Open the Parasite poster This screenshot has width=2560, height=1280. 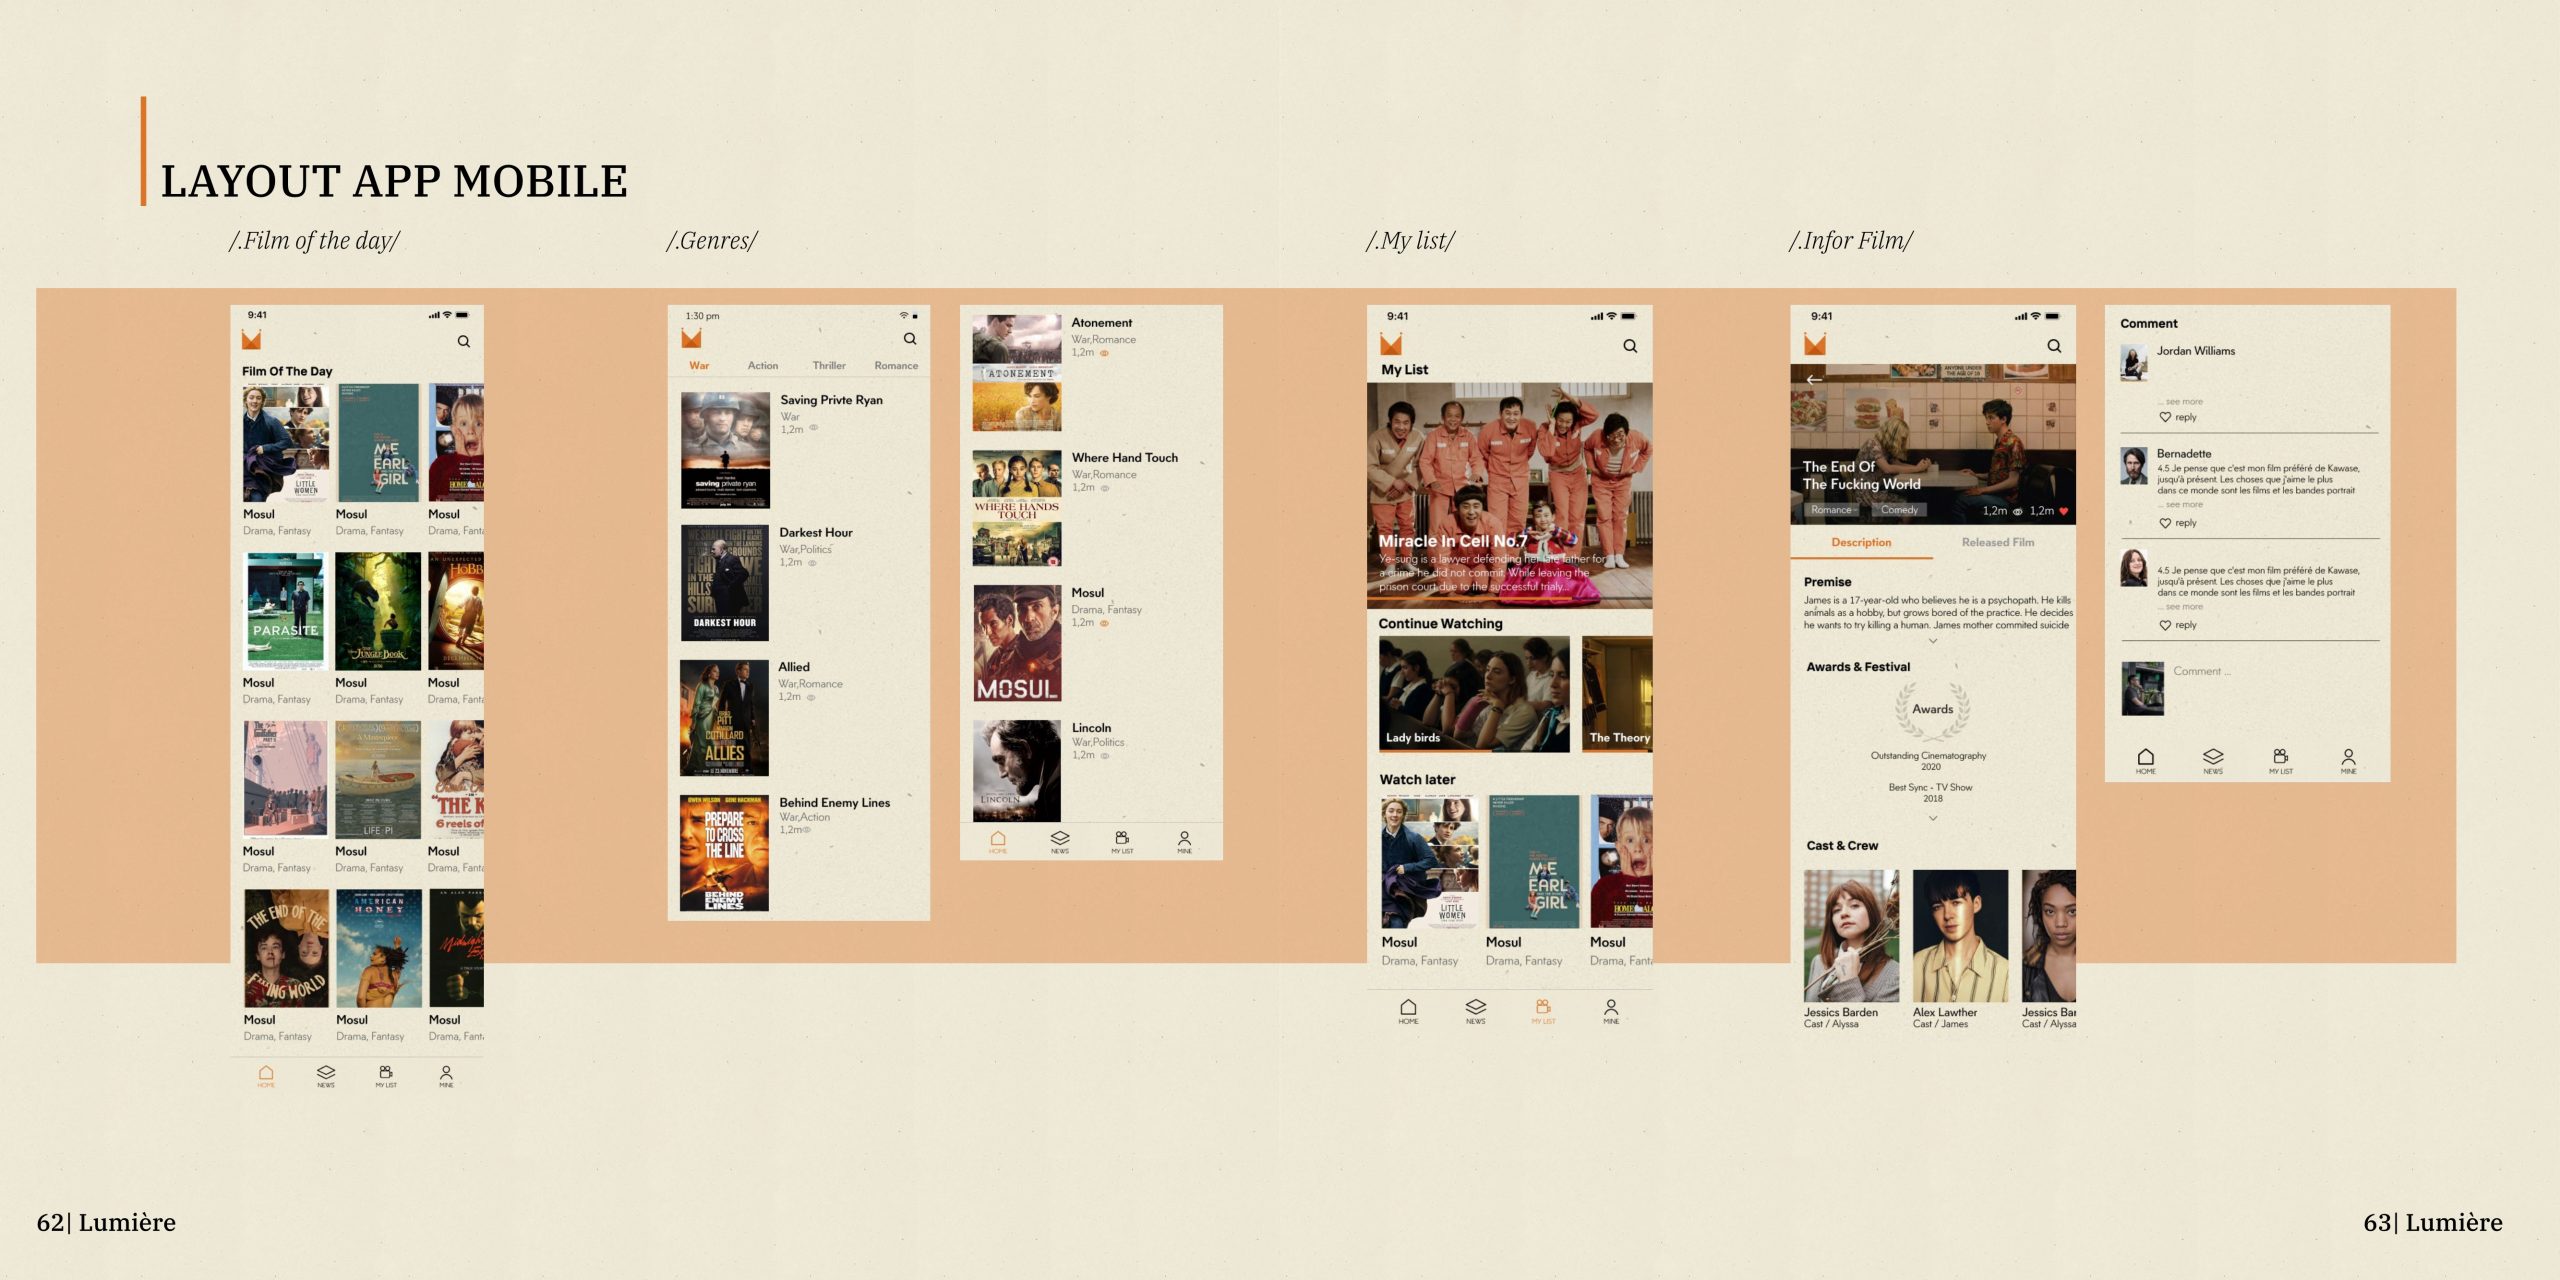(286, 611)
